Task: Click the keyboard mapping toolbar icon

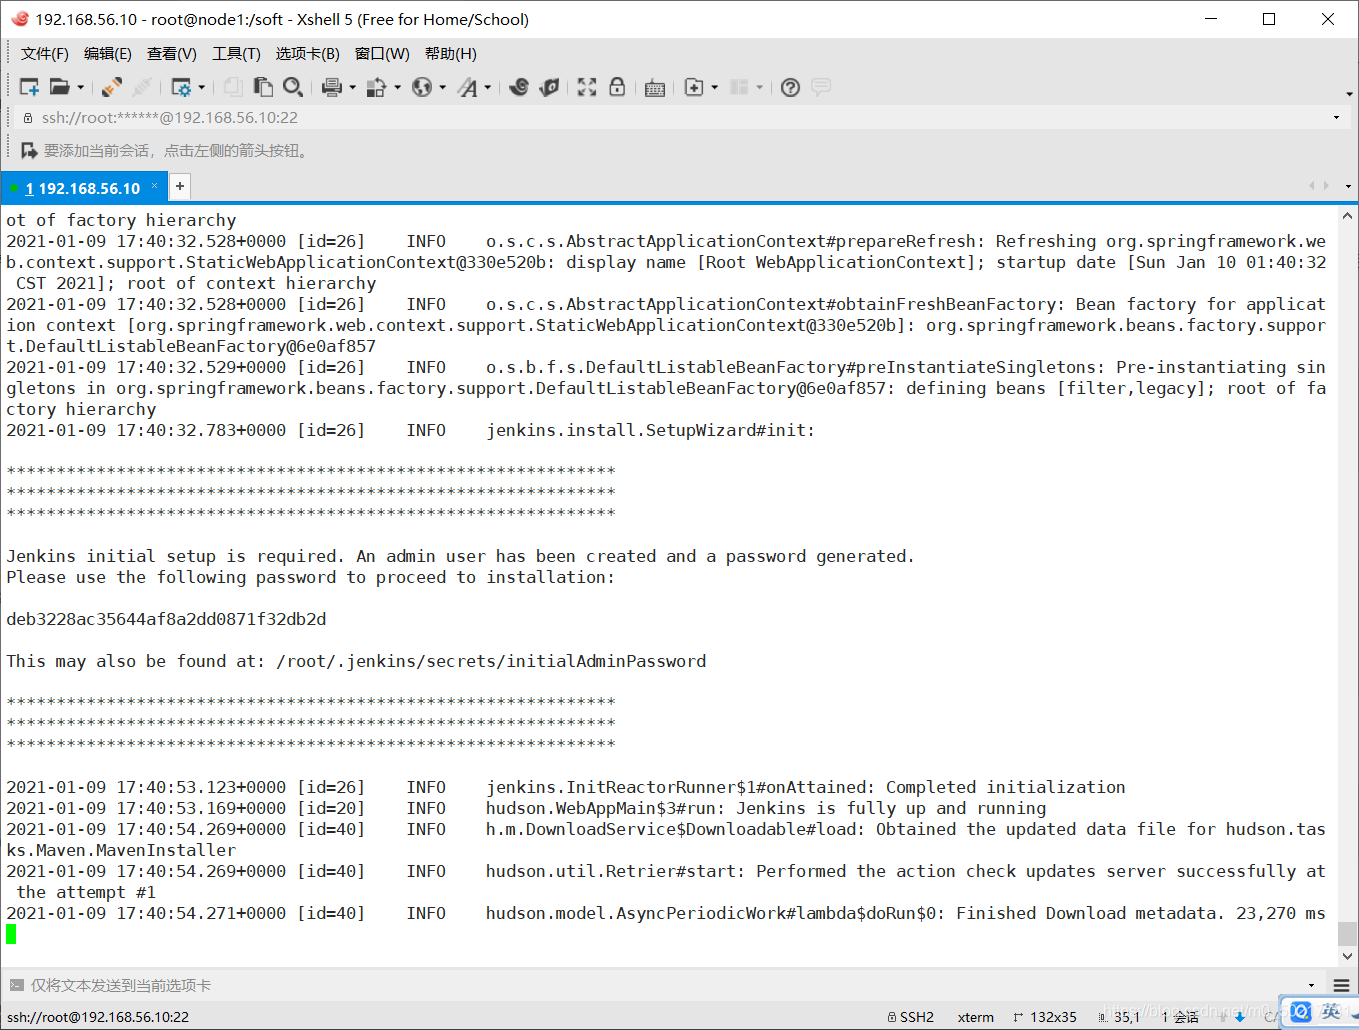Action: (655, 88)
